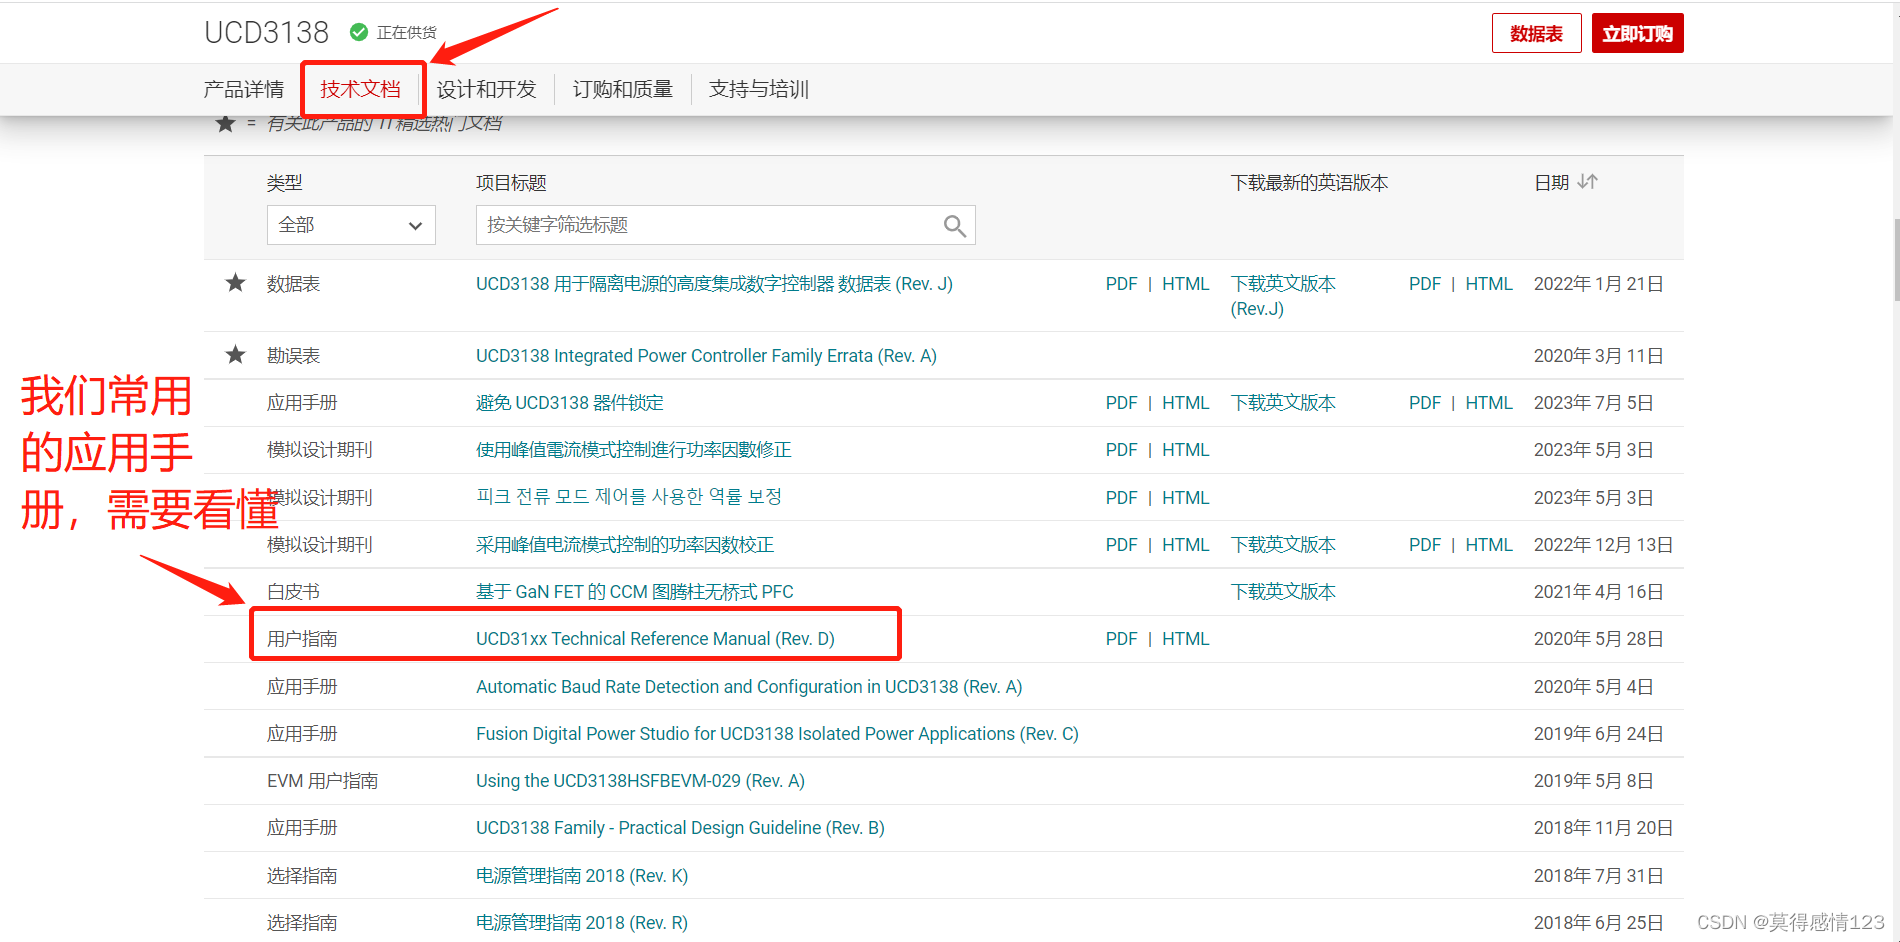
Task: Click 下载英文版本 (Rev.J) link in 数据表 row
Action: click(x=1283, y=296)
